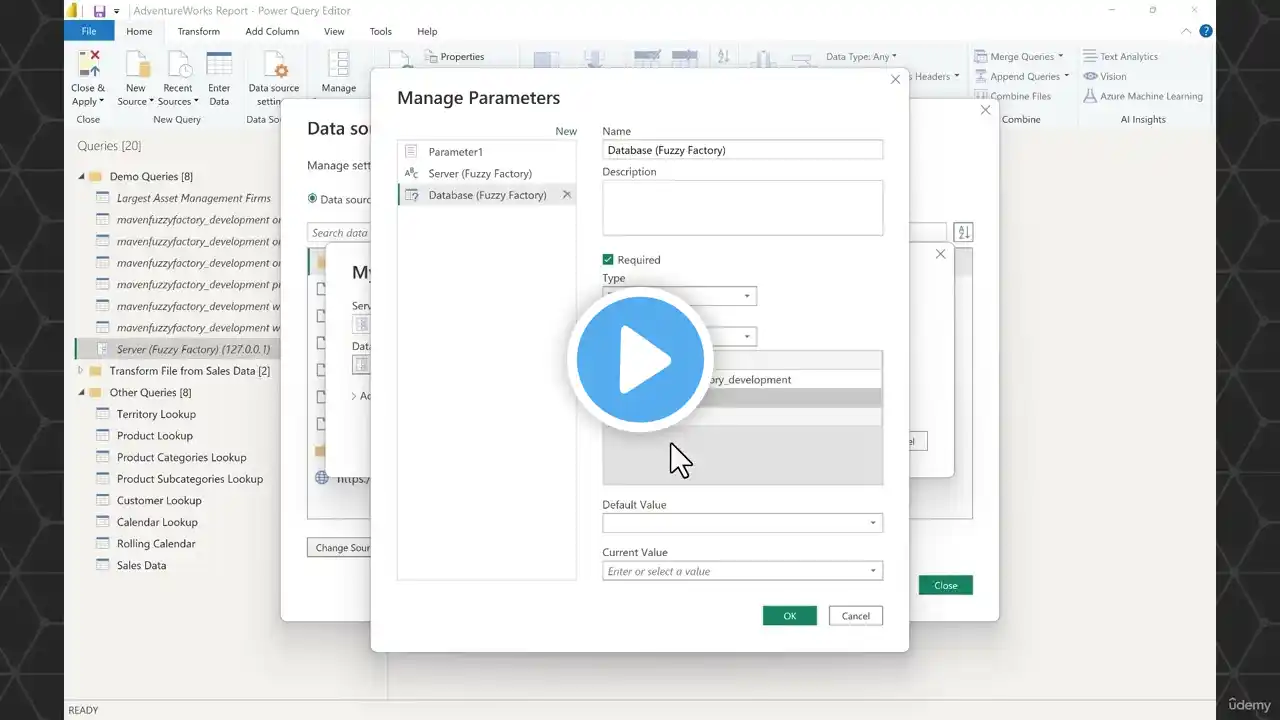Switch to the Transform tab
The image size is (1280, 720).
(198, 31)
